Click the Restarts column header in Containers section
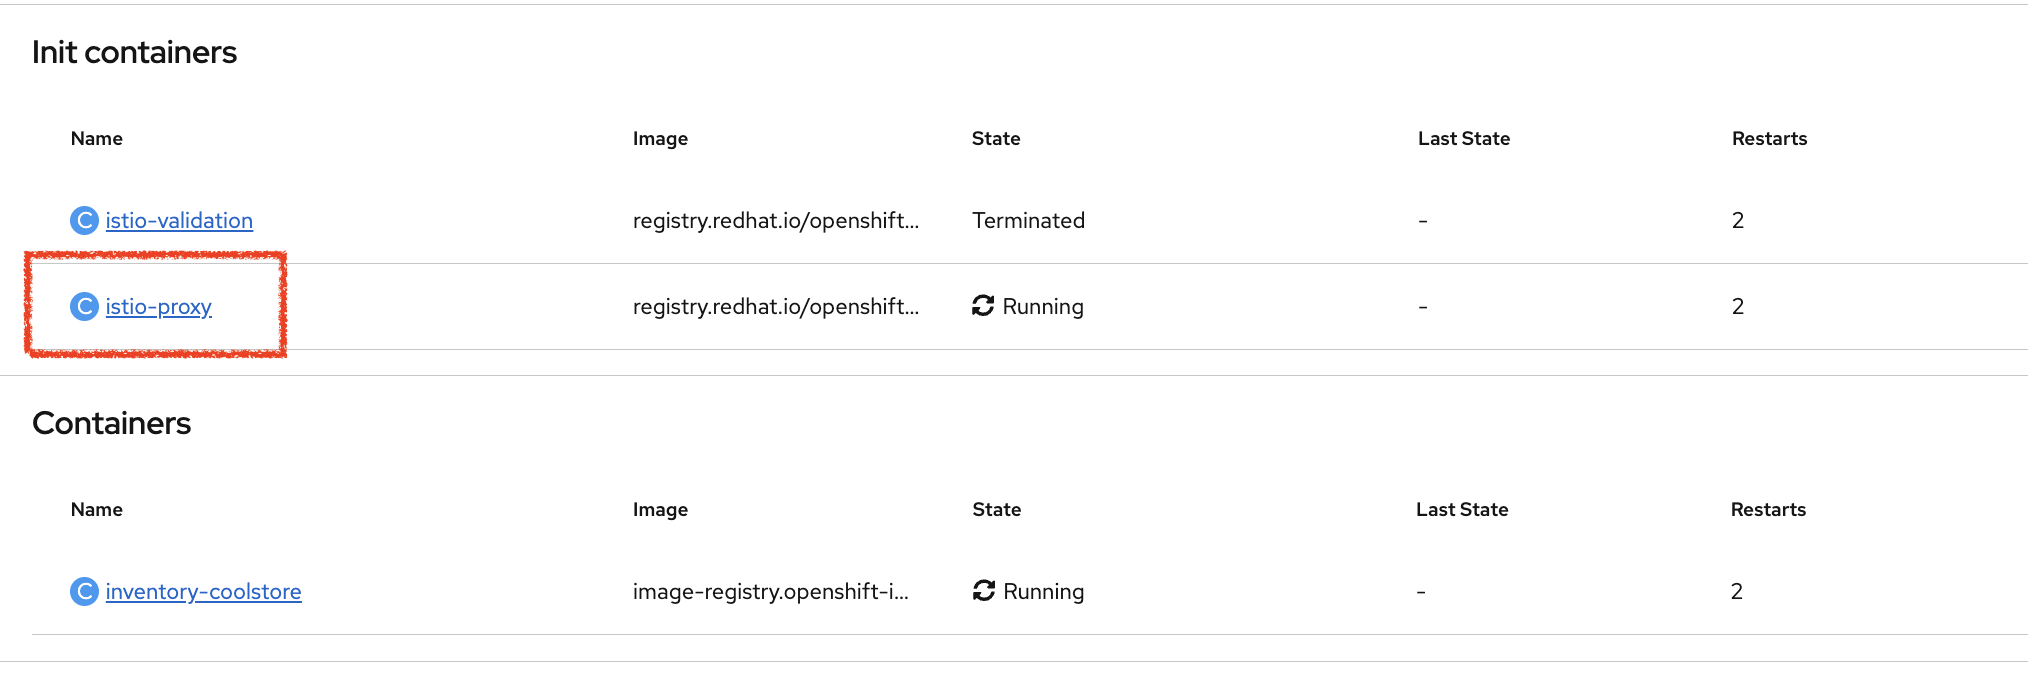The width and height of the screenshot is (2028, 680). pyautogui.click(x=1769, y=509)
